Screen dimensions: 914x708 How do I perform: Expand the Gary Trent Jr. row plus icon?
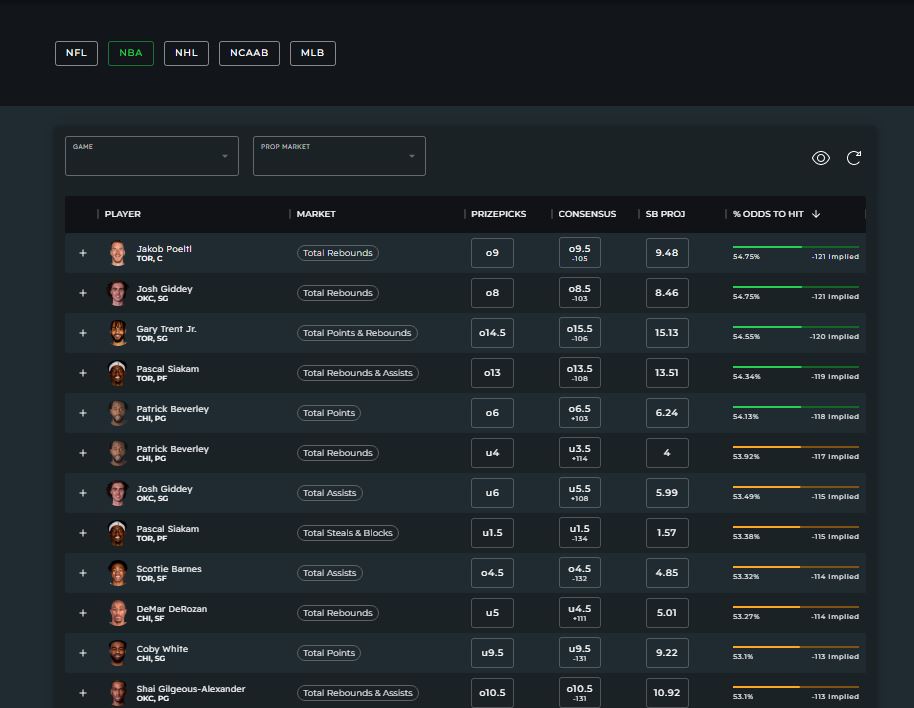pos(83,333)
